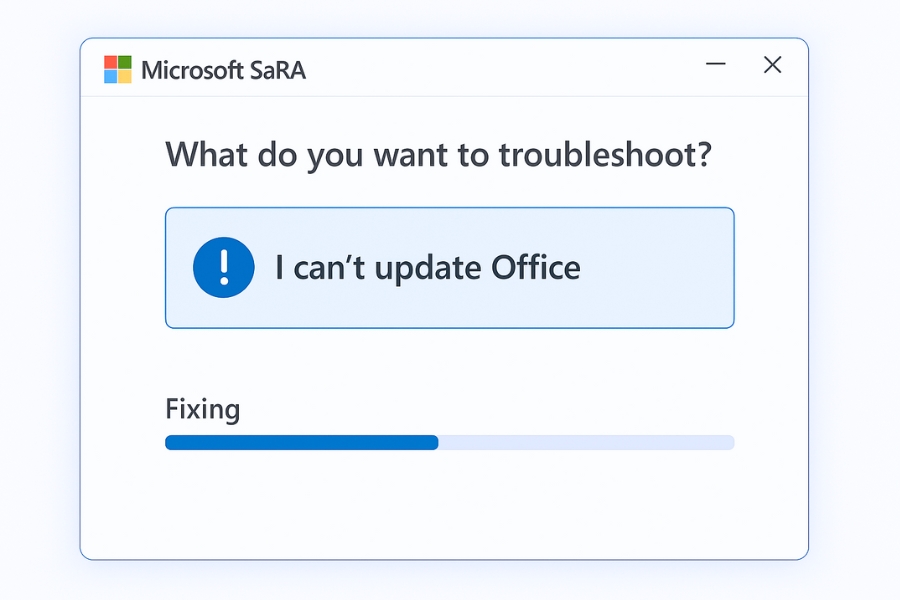
Task: Close the Microsoft SaRA window
Action: coord(772,64)
